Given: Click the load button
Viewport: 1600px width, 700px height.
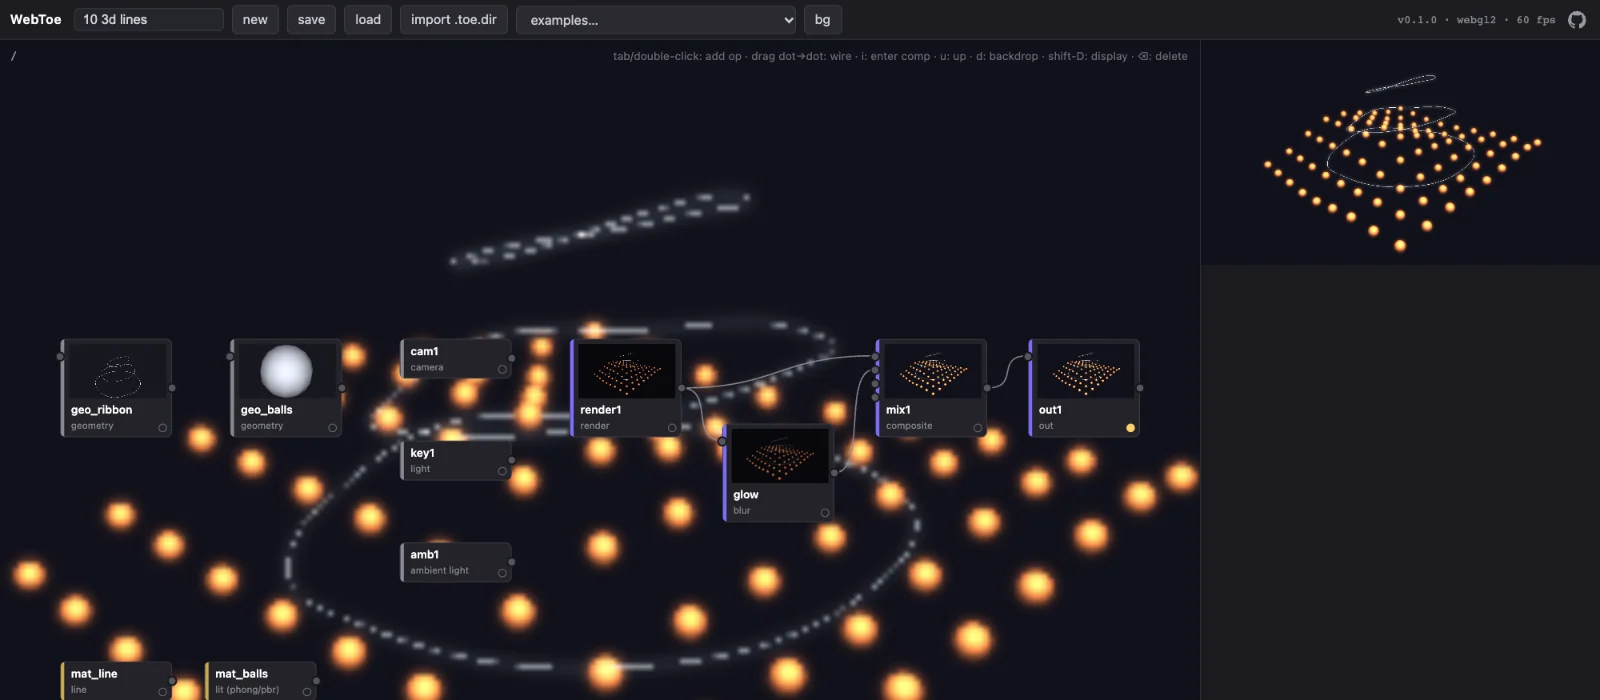Looking at the screenshot, I should (x=368, y=20).
